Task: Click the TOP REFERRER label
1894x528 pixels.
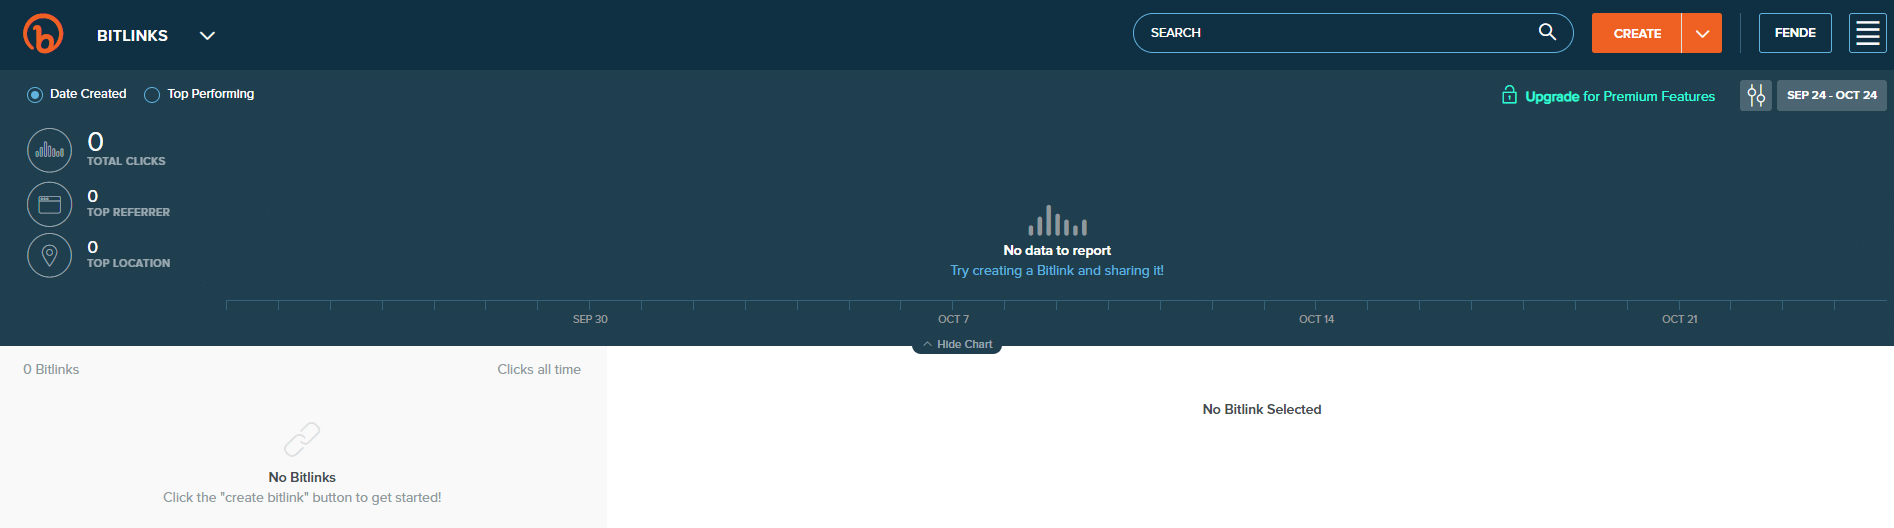Action: [x=128, y=212]
